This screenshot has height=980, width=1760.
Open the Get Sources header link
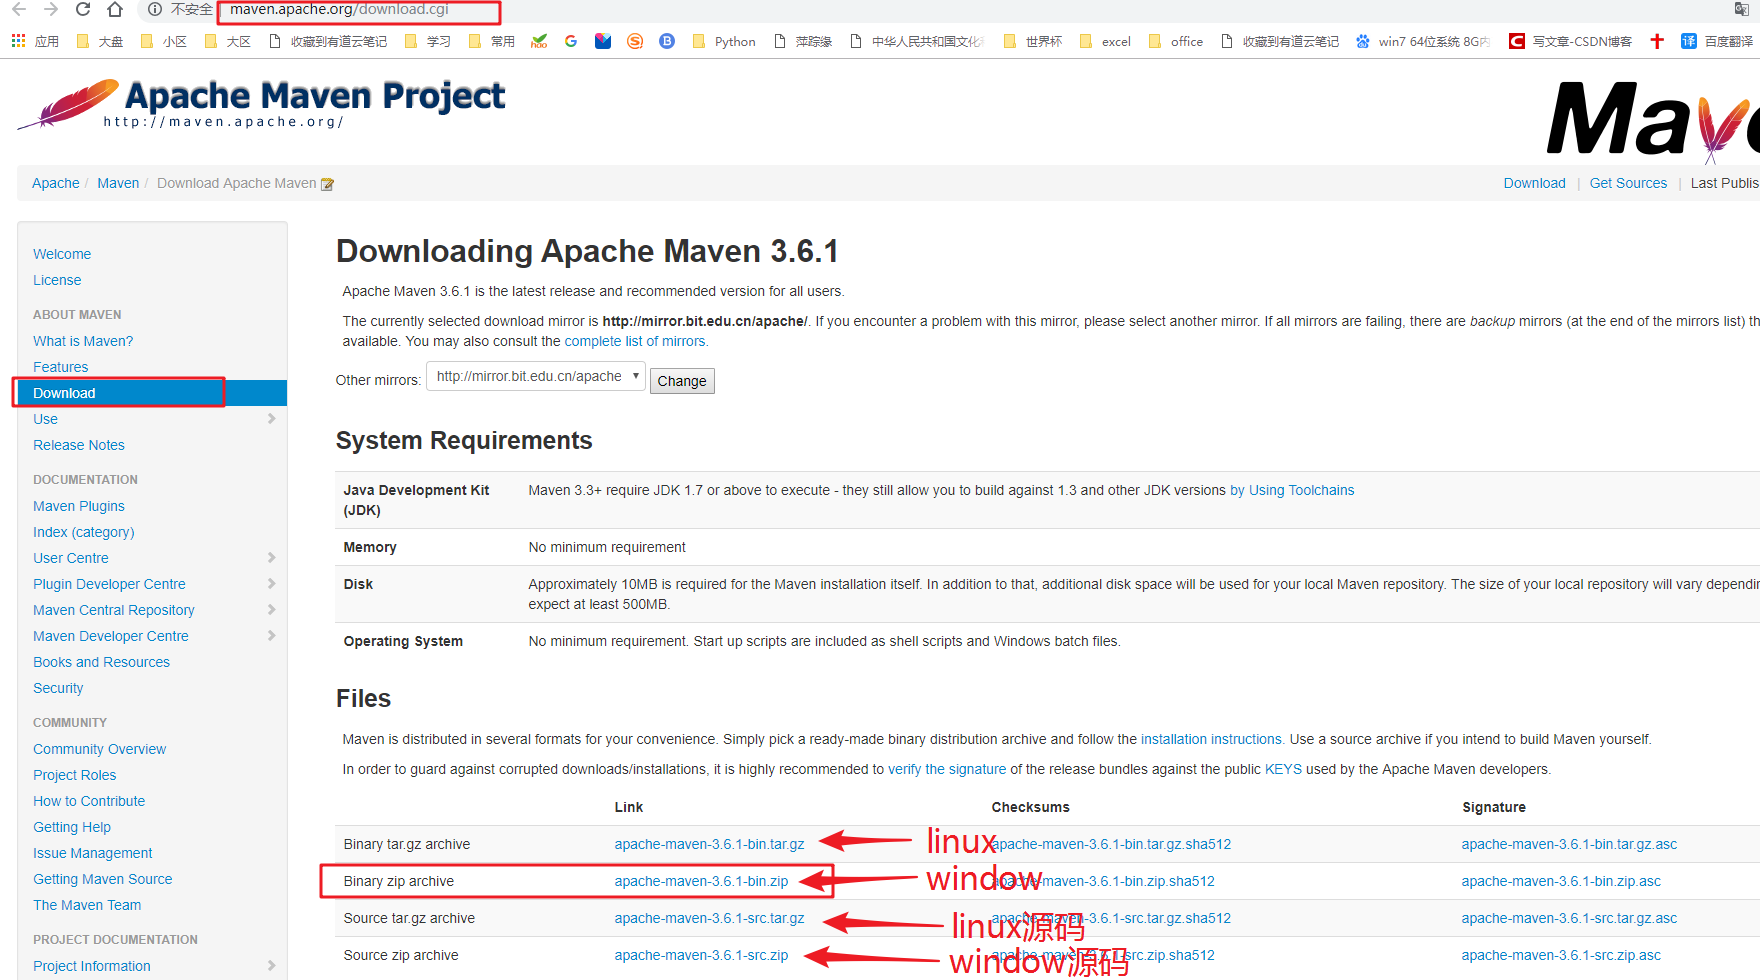tap(1628, 183)
